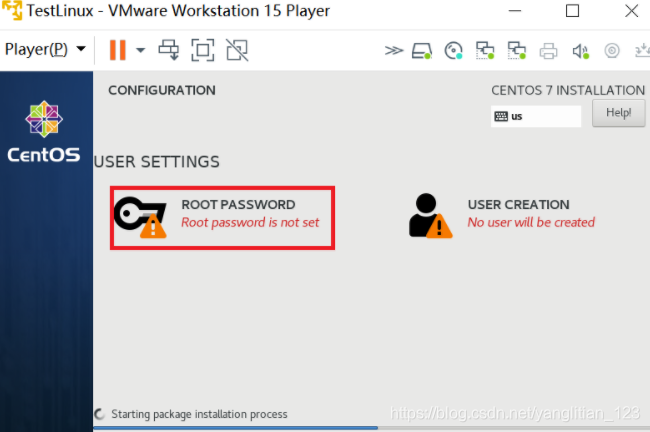
Task: Click the Help! button
Action: pyautogui.click(x=618, y=113)
